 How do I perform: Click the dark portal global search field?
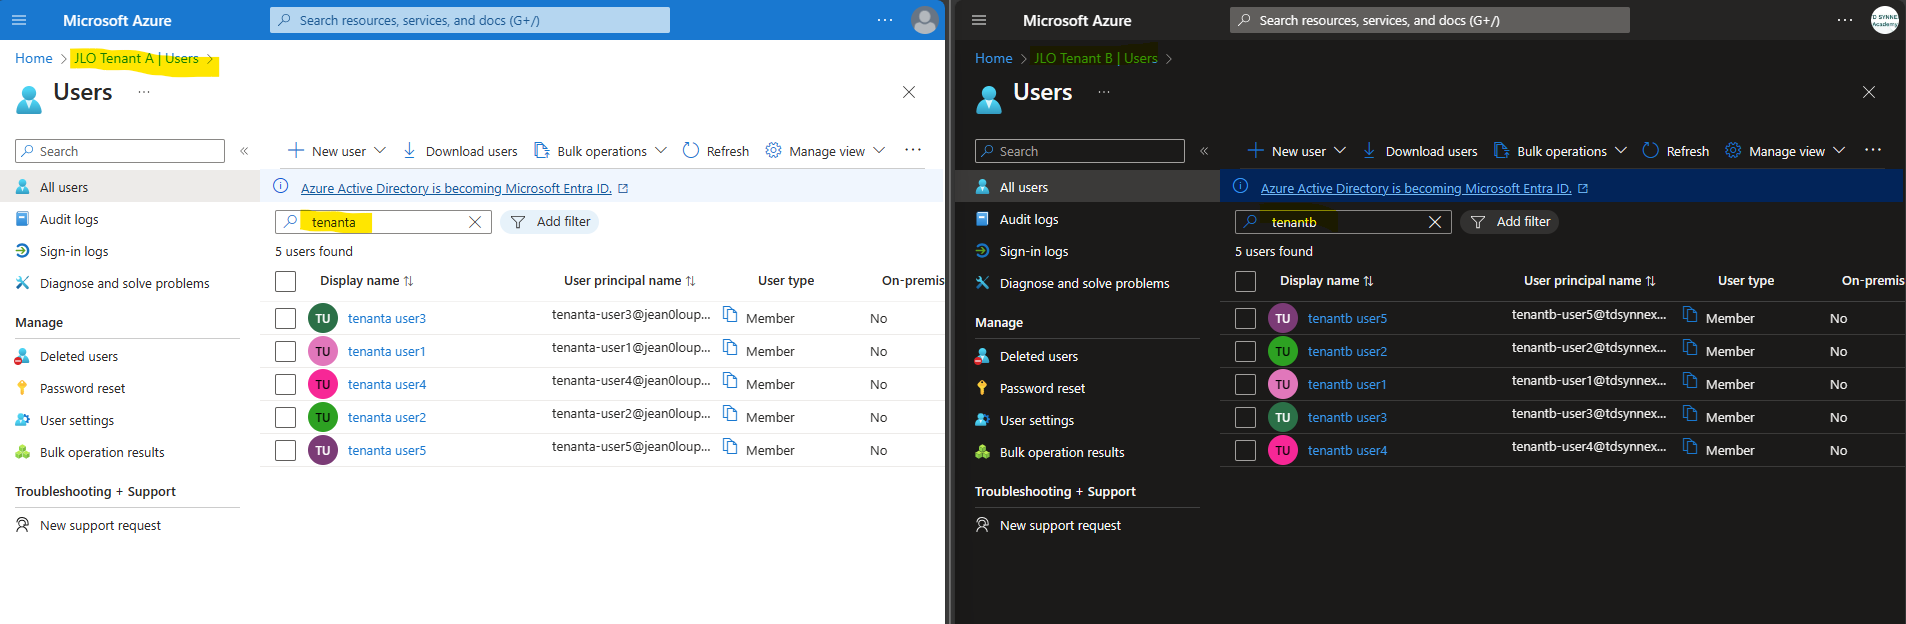tap(1430, 20)
